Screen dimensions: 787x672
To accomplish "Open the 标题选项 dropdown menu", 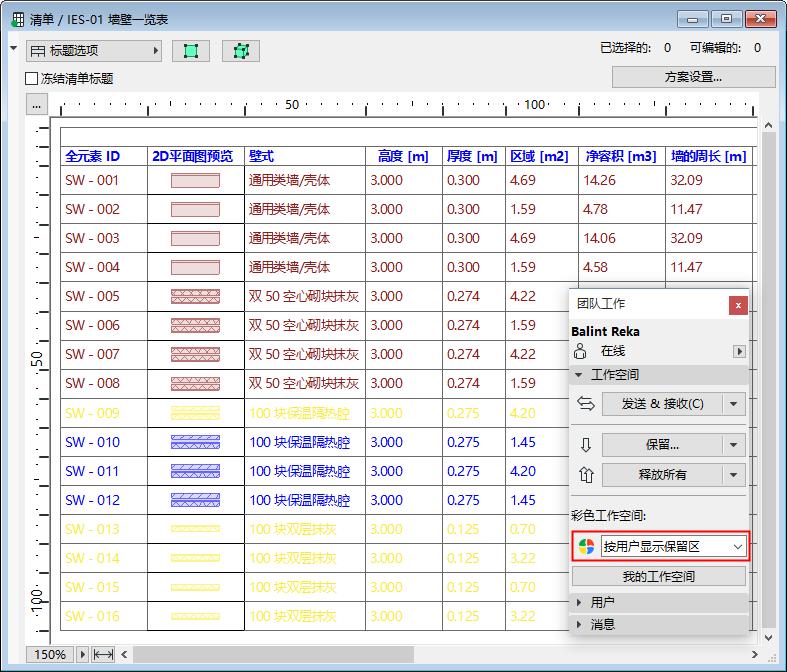I will [93, 51].
